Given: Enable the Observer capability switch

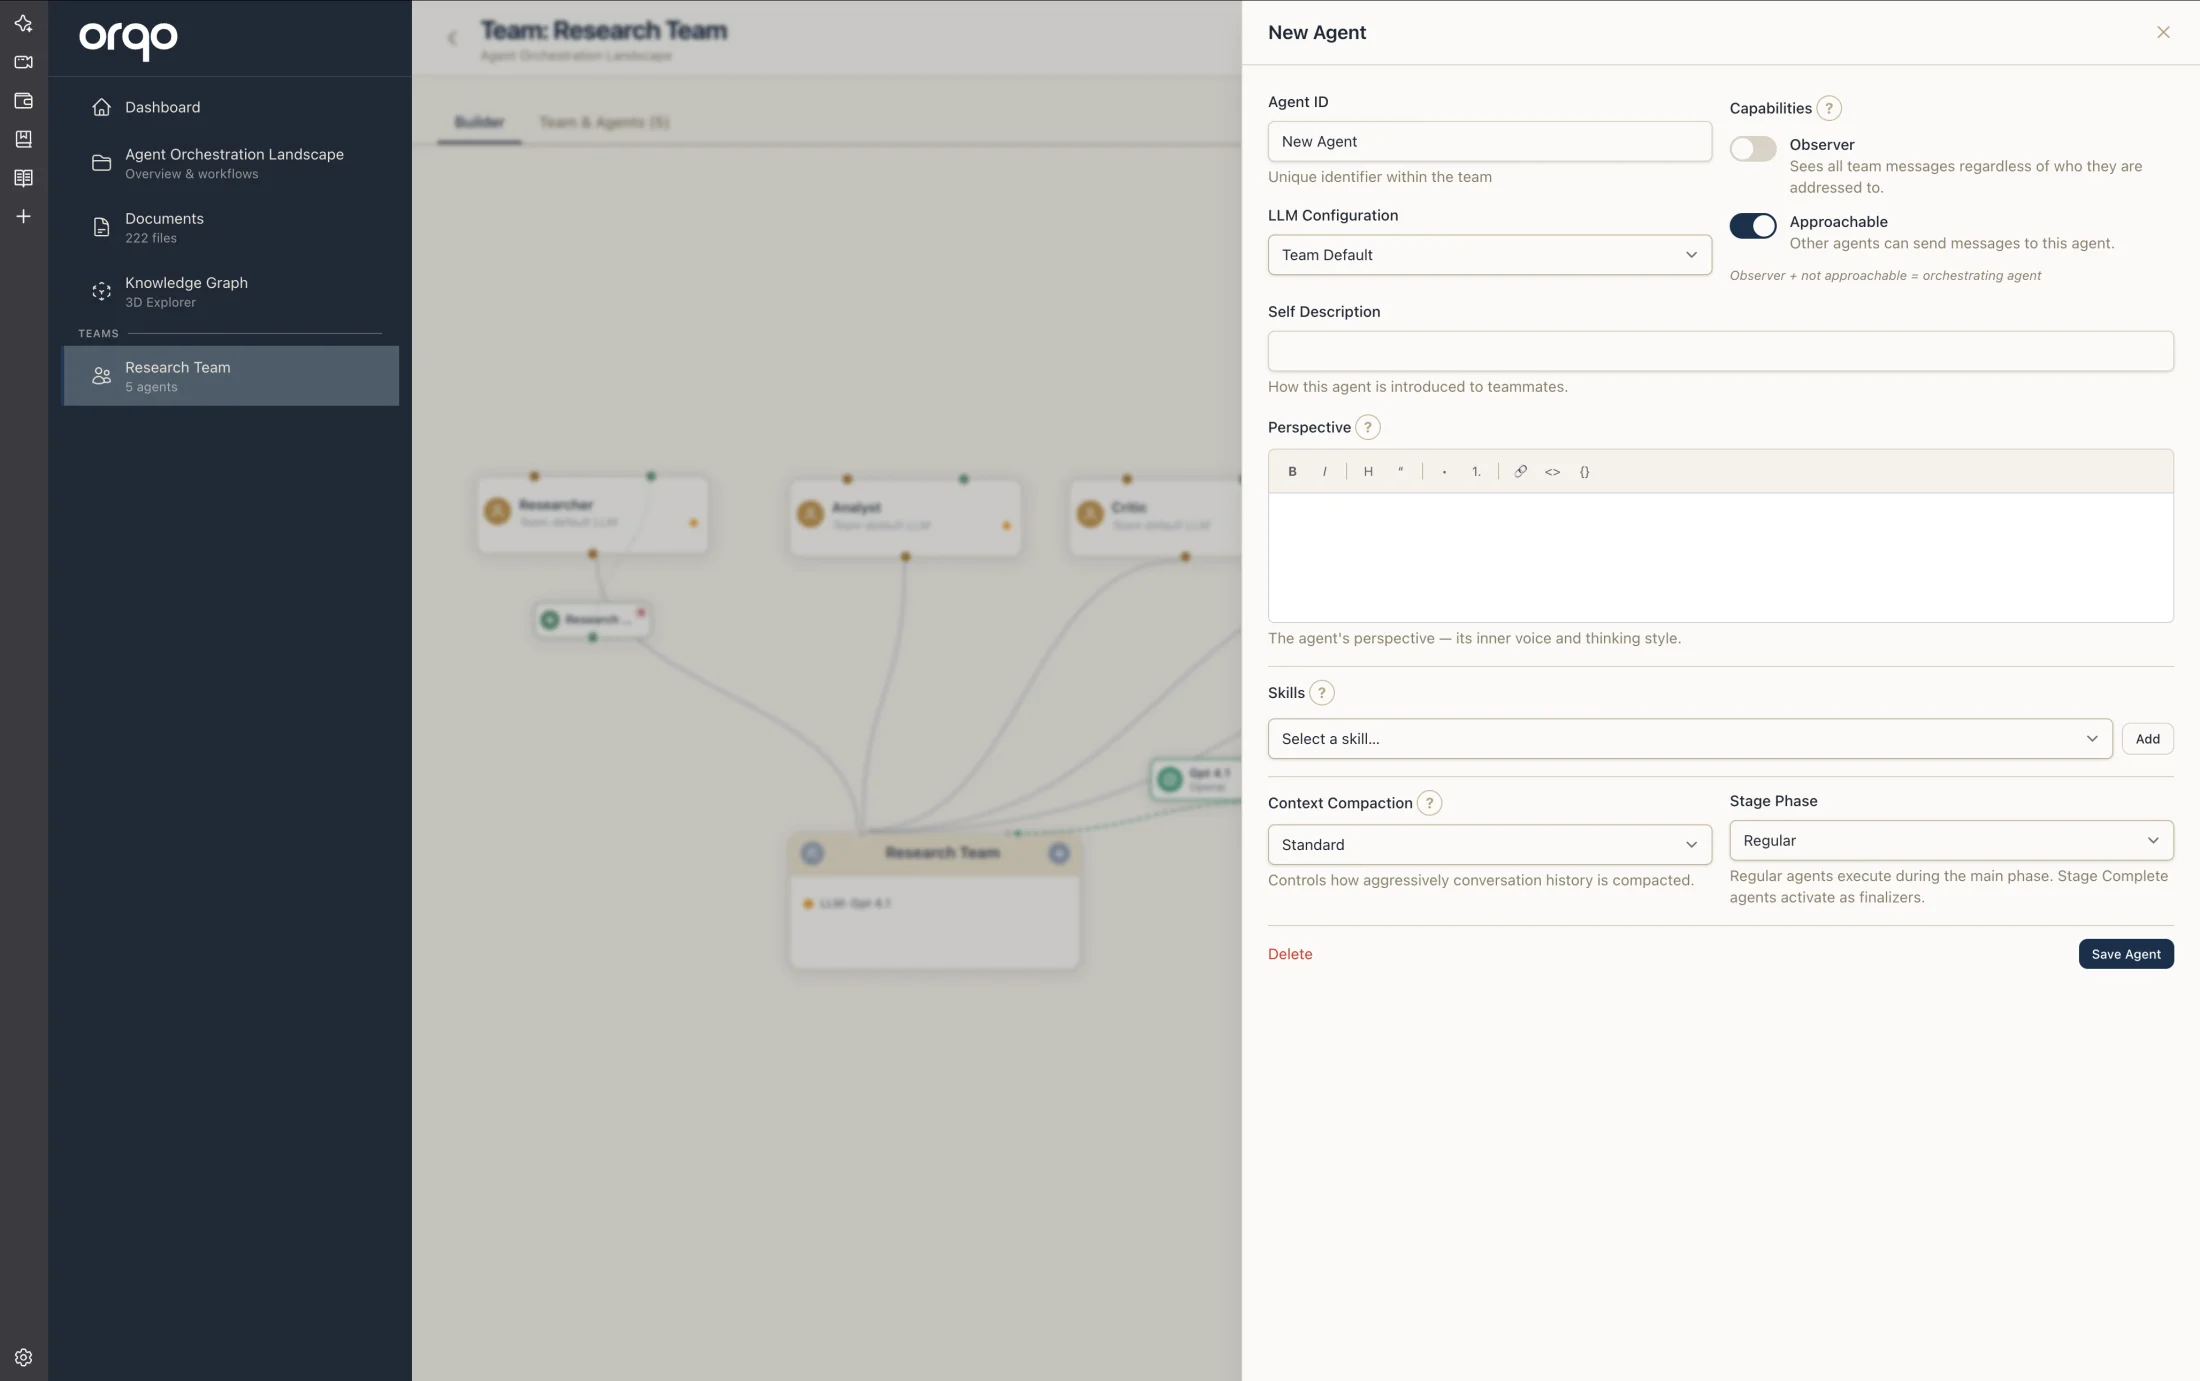Looking at the screenshot, I should (x=1752, y=149).
